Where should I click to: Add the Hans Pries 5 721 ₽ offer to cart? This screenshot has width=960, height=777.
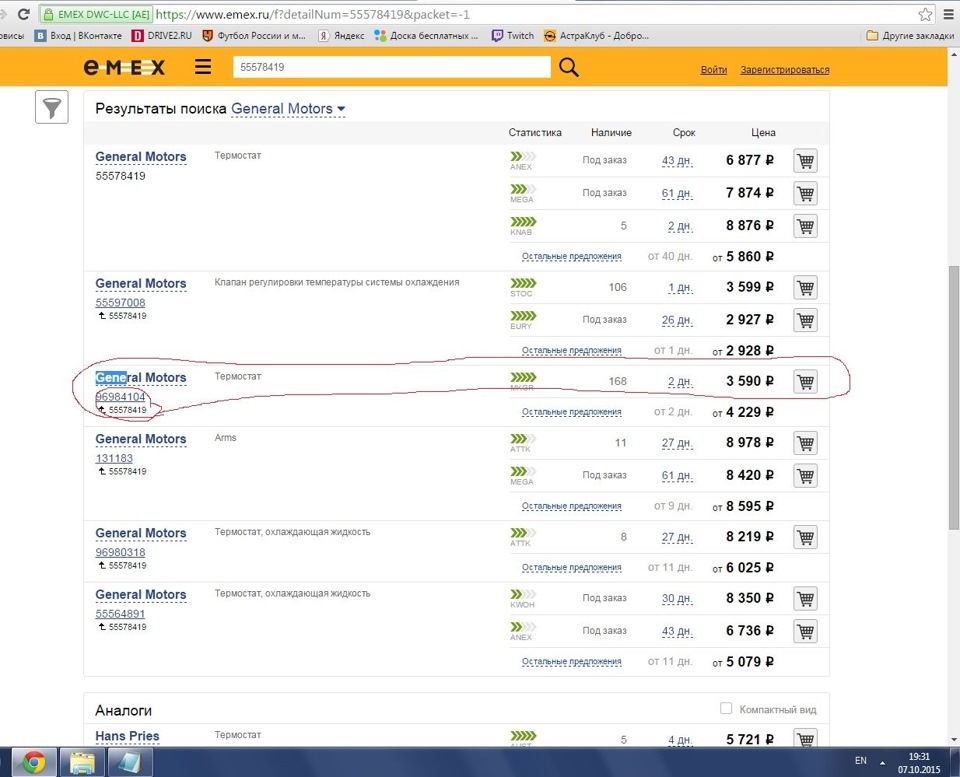pos(805,738)
